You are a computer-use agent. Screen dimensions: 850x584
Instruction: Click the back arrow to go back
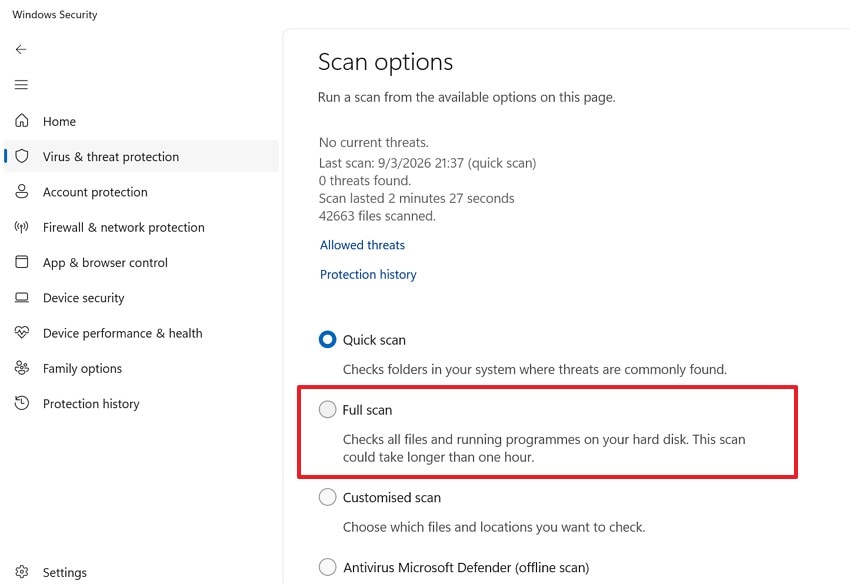21,49
